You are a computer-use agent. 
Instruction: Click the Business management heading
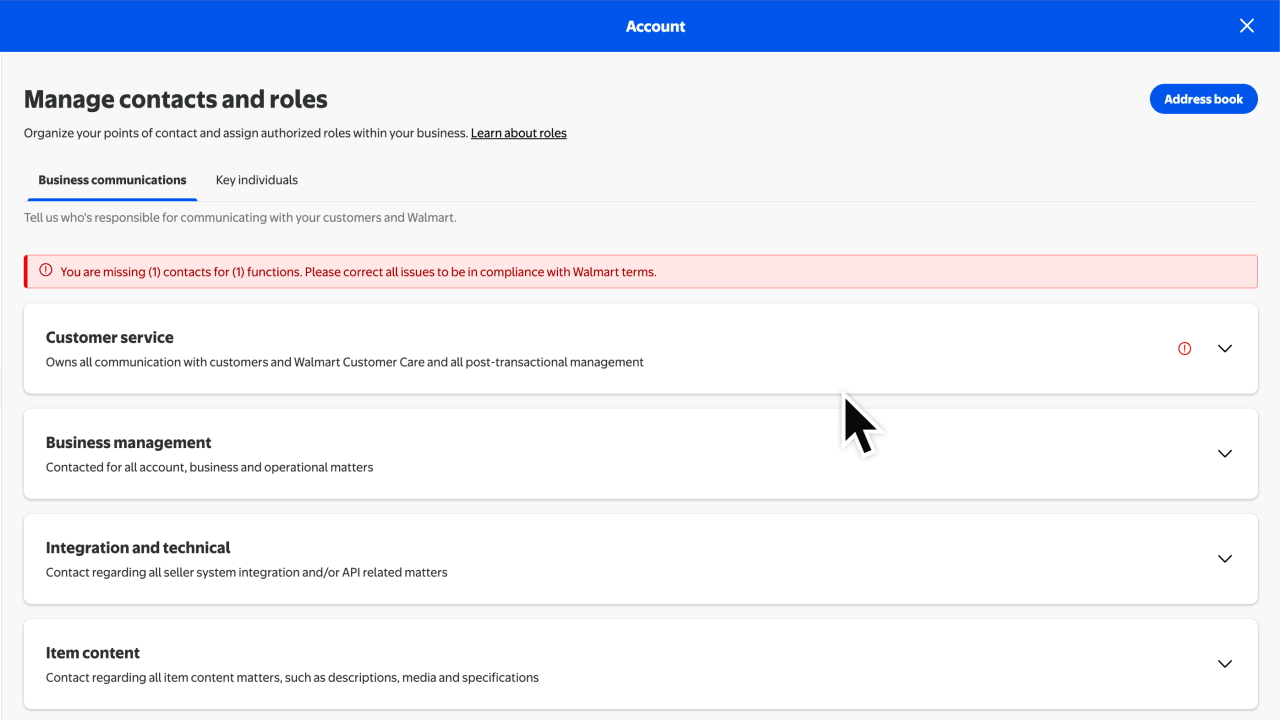click(x=129, y=443)
